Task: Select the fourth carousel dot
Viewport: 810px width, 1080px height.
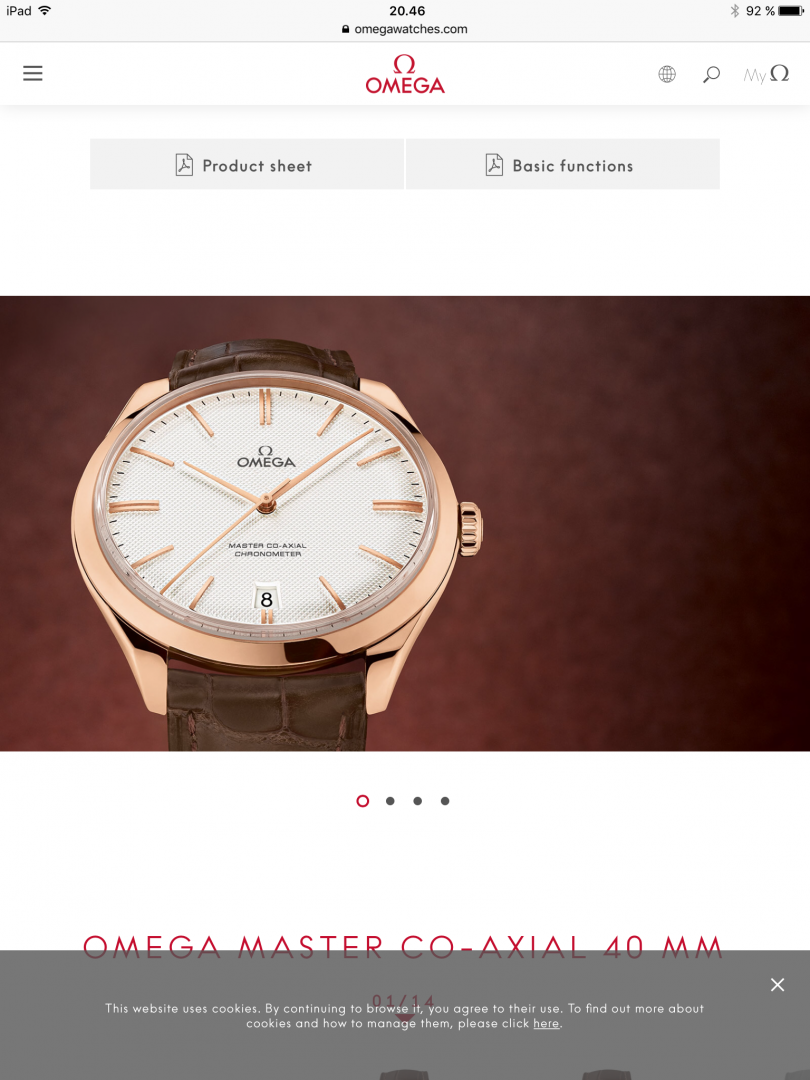Action: tap(445, 800)
